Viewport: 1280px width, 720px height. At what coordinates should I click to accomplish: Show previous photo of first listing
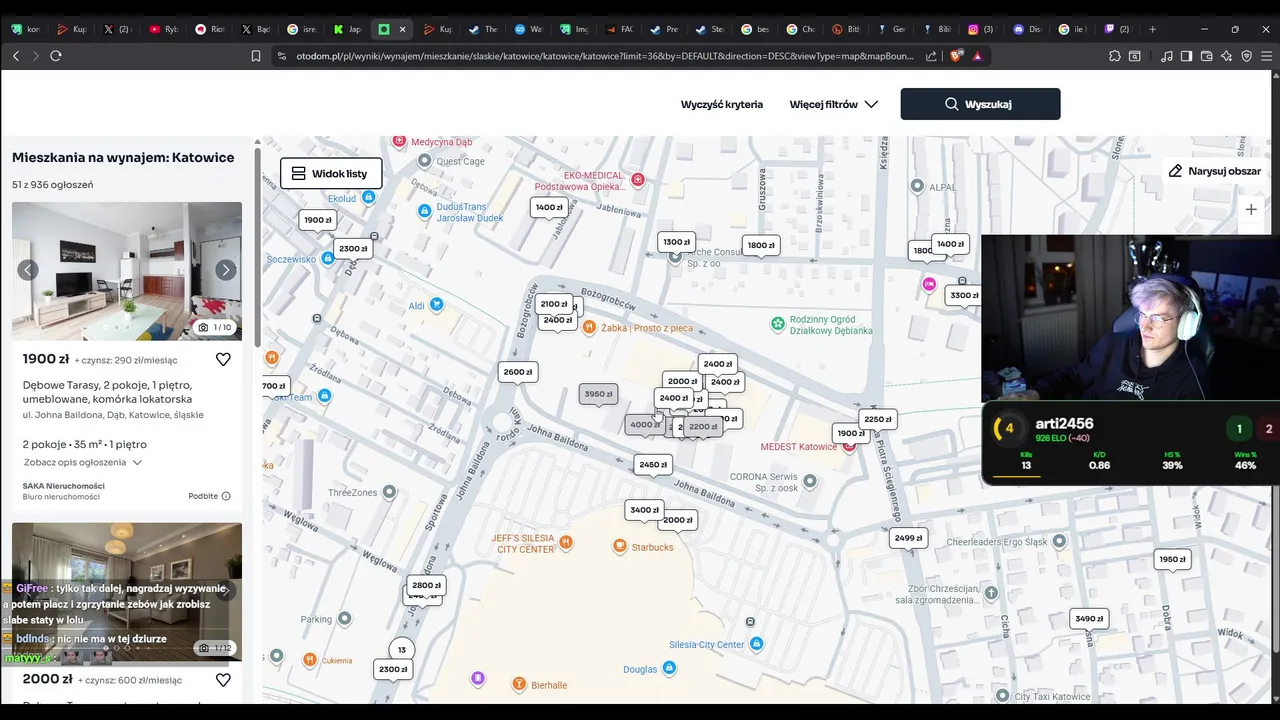coord(28,270)
